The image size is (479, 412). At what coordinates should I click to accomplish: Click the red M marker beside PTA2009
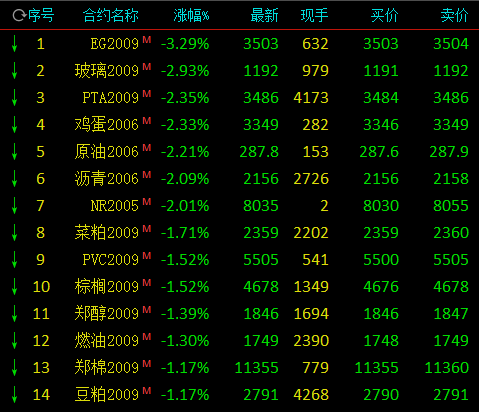coord(147,94)
